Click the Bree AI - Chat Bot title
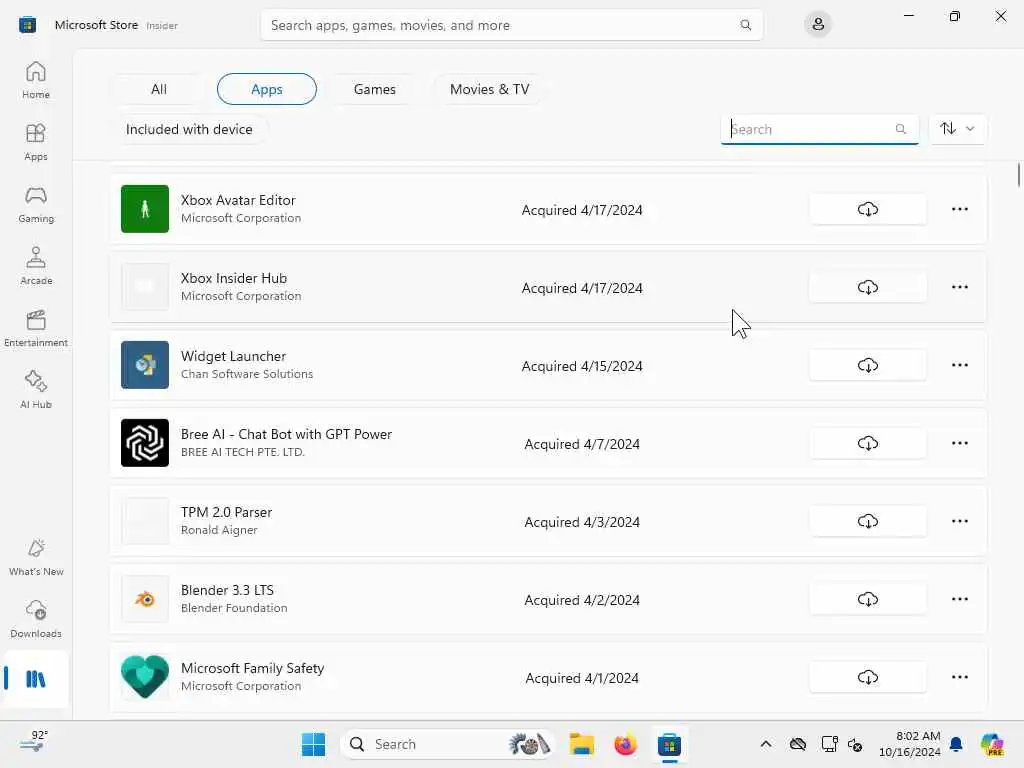The image size is (1024, 768). (286, 434)
